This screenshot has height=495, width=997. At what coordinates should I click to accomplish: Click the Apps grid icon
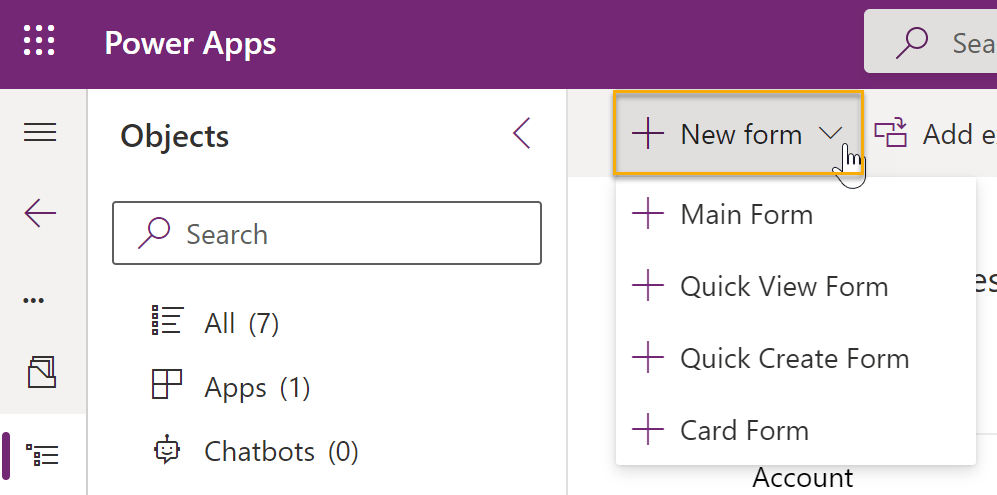[167, 386]
